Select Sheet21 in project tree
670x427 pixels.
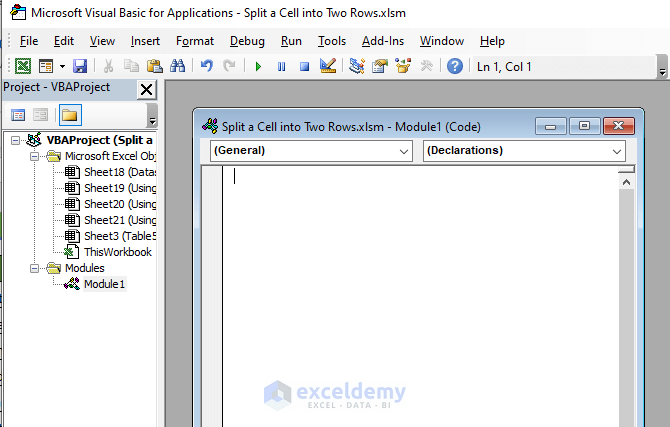pos(120,220)
